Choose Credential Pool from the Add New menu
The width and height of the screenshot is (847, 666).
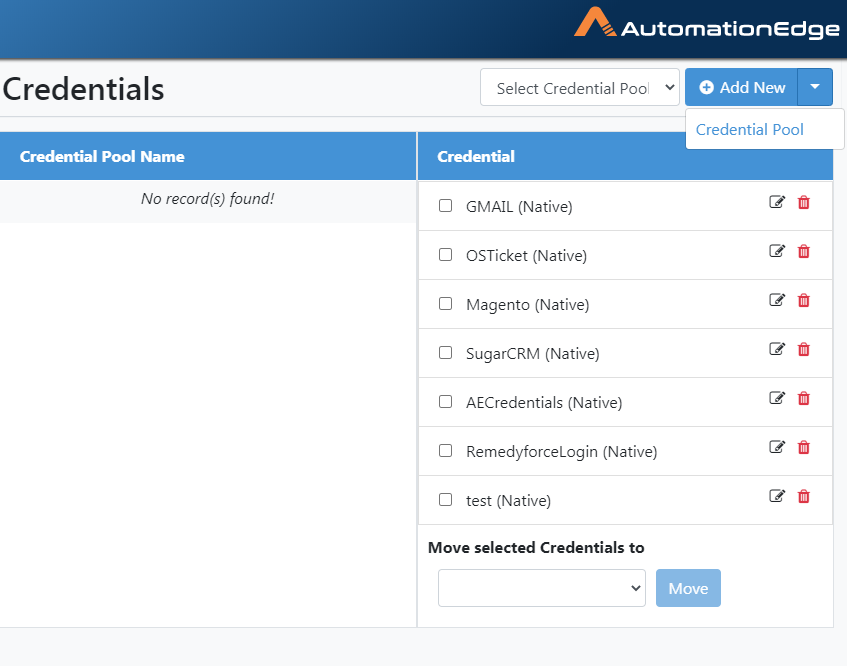click(x=750, y=130)
